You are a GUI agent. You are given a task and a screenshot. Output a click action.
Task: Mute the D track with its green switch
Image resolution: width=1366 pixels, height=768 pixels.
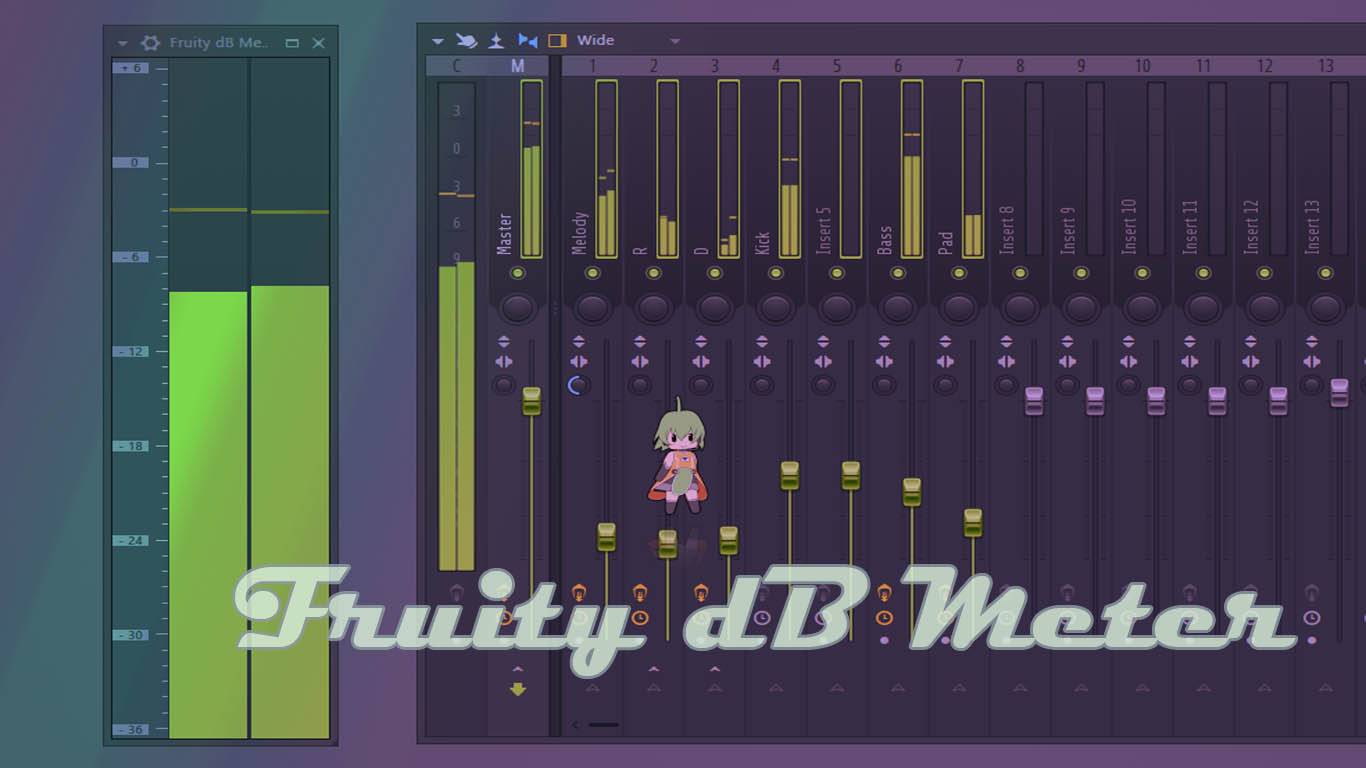coord(714,273)
